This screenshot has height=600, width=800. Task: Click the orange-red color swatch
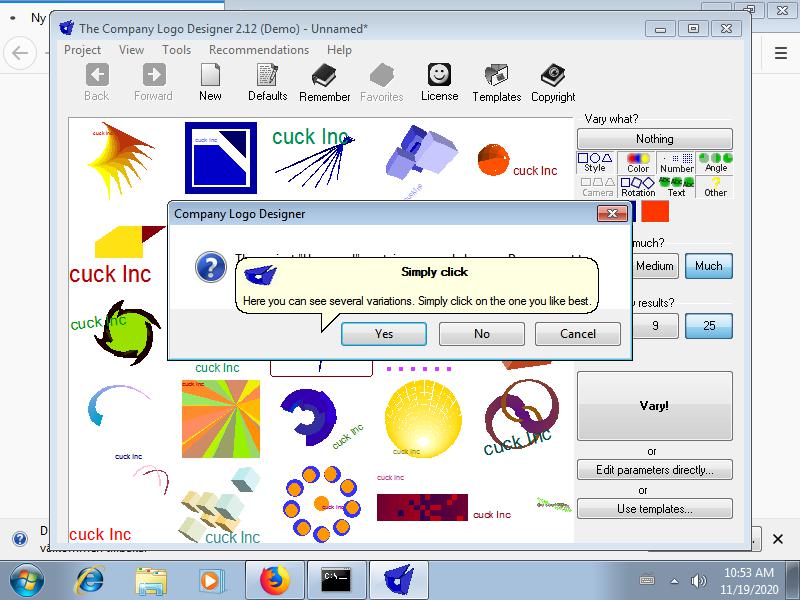click(x=655, y=211)
